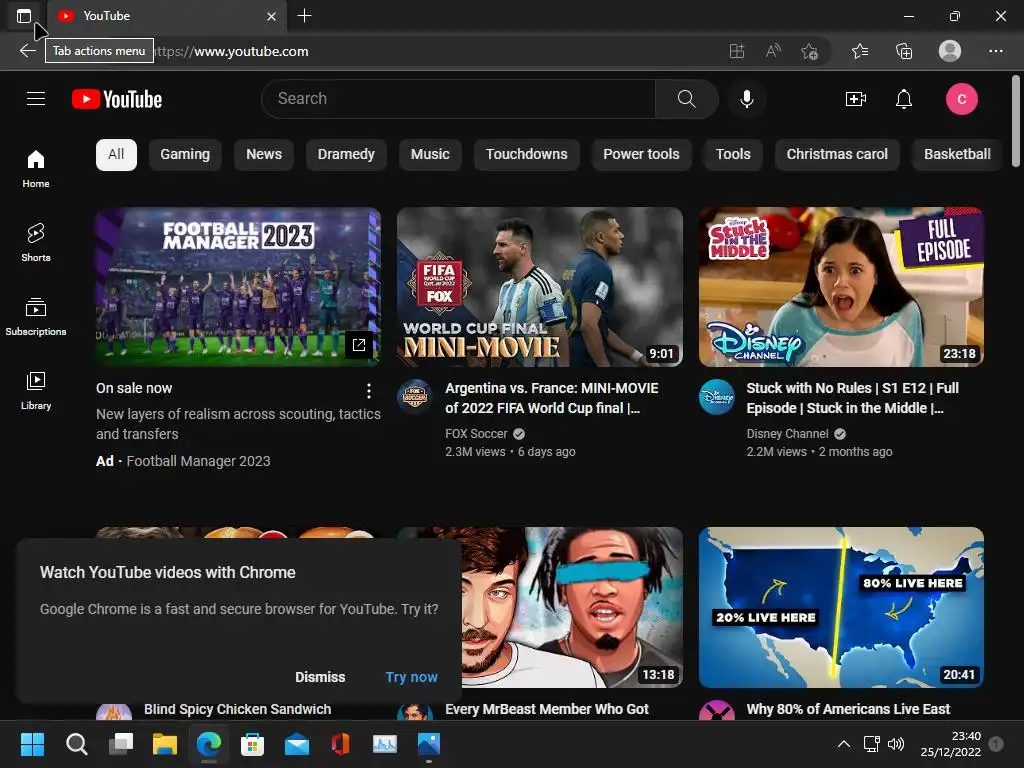
Task: Add this page to favorites star
Action: click(x=810, y=51)
